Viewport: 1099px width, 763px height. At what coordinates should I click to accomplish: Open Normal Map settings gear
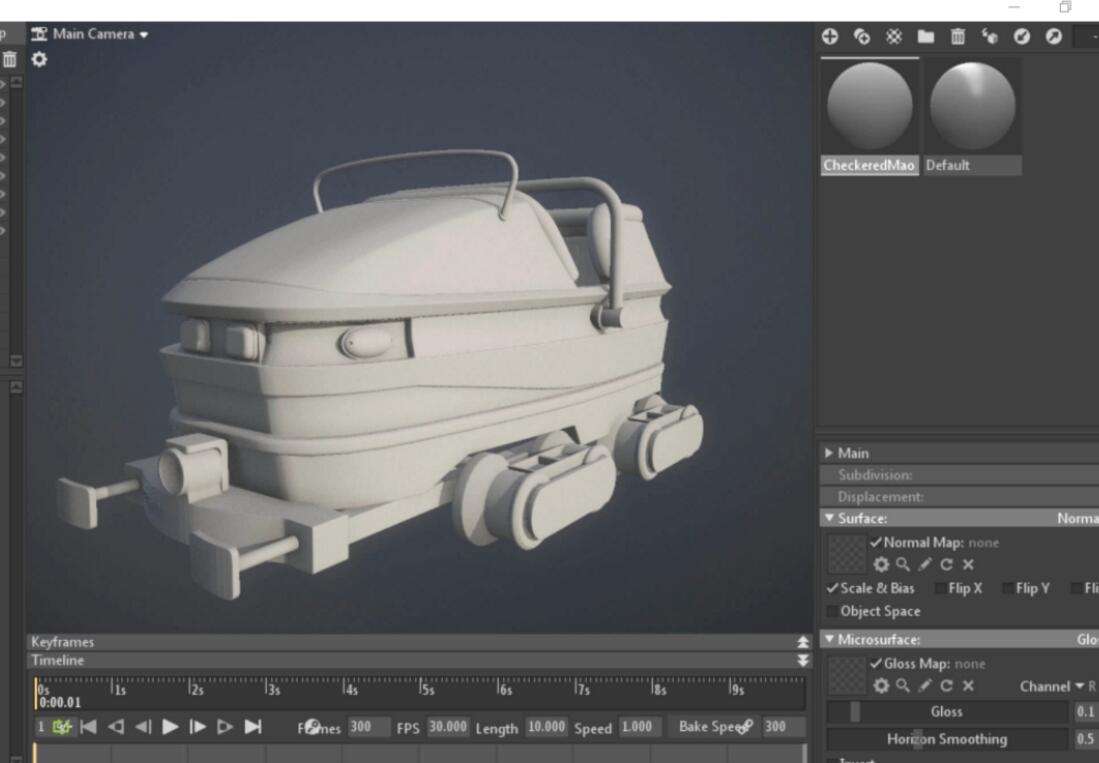[881, 565]
